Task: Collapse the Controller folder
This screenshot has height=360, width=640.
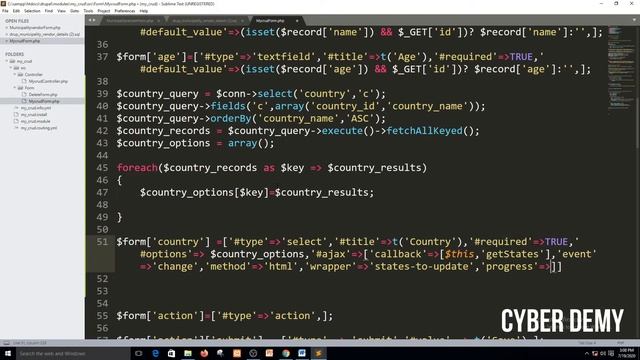Action: tap(15, 75)
